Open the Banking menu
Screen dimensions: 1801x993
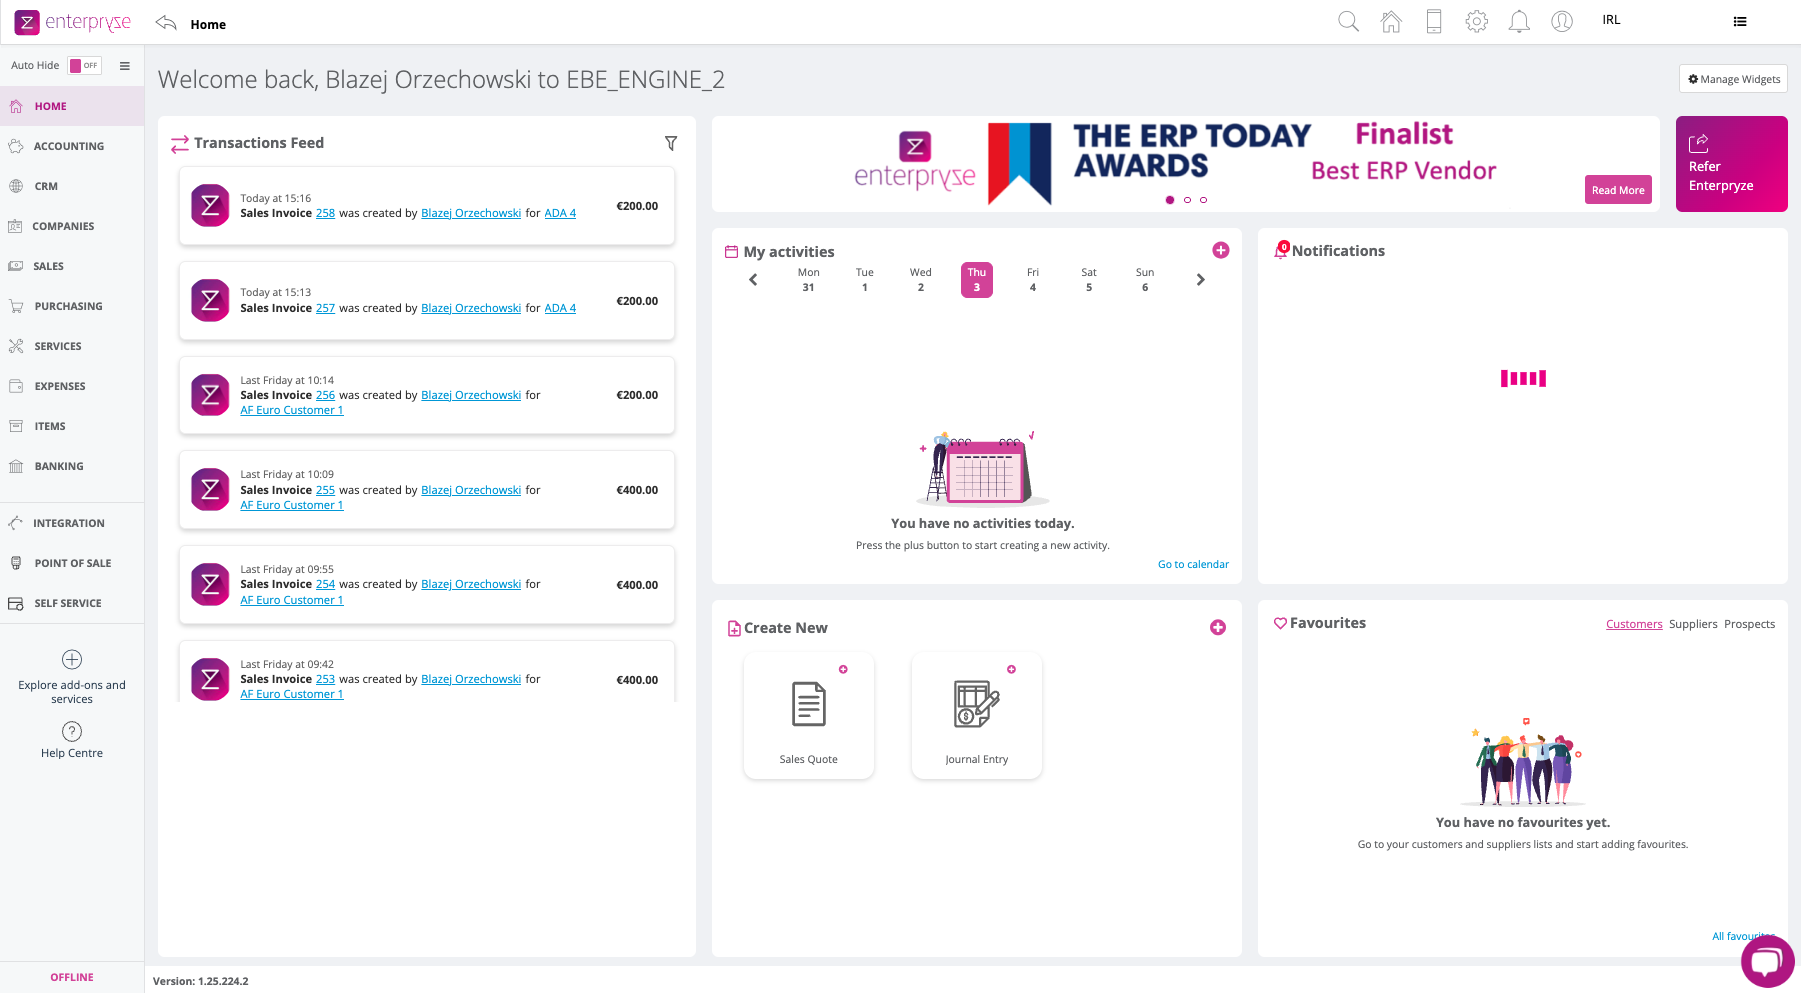pos(72,466)
